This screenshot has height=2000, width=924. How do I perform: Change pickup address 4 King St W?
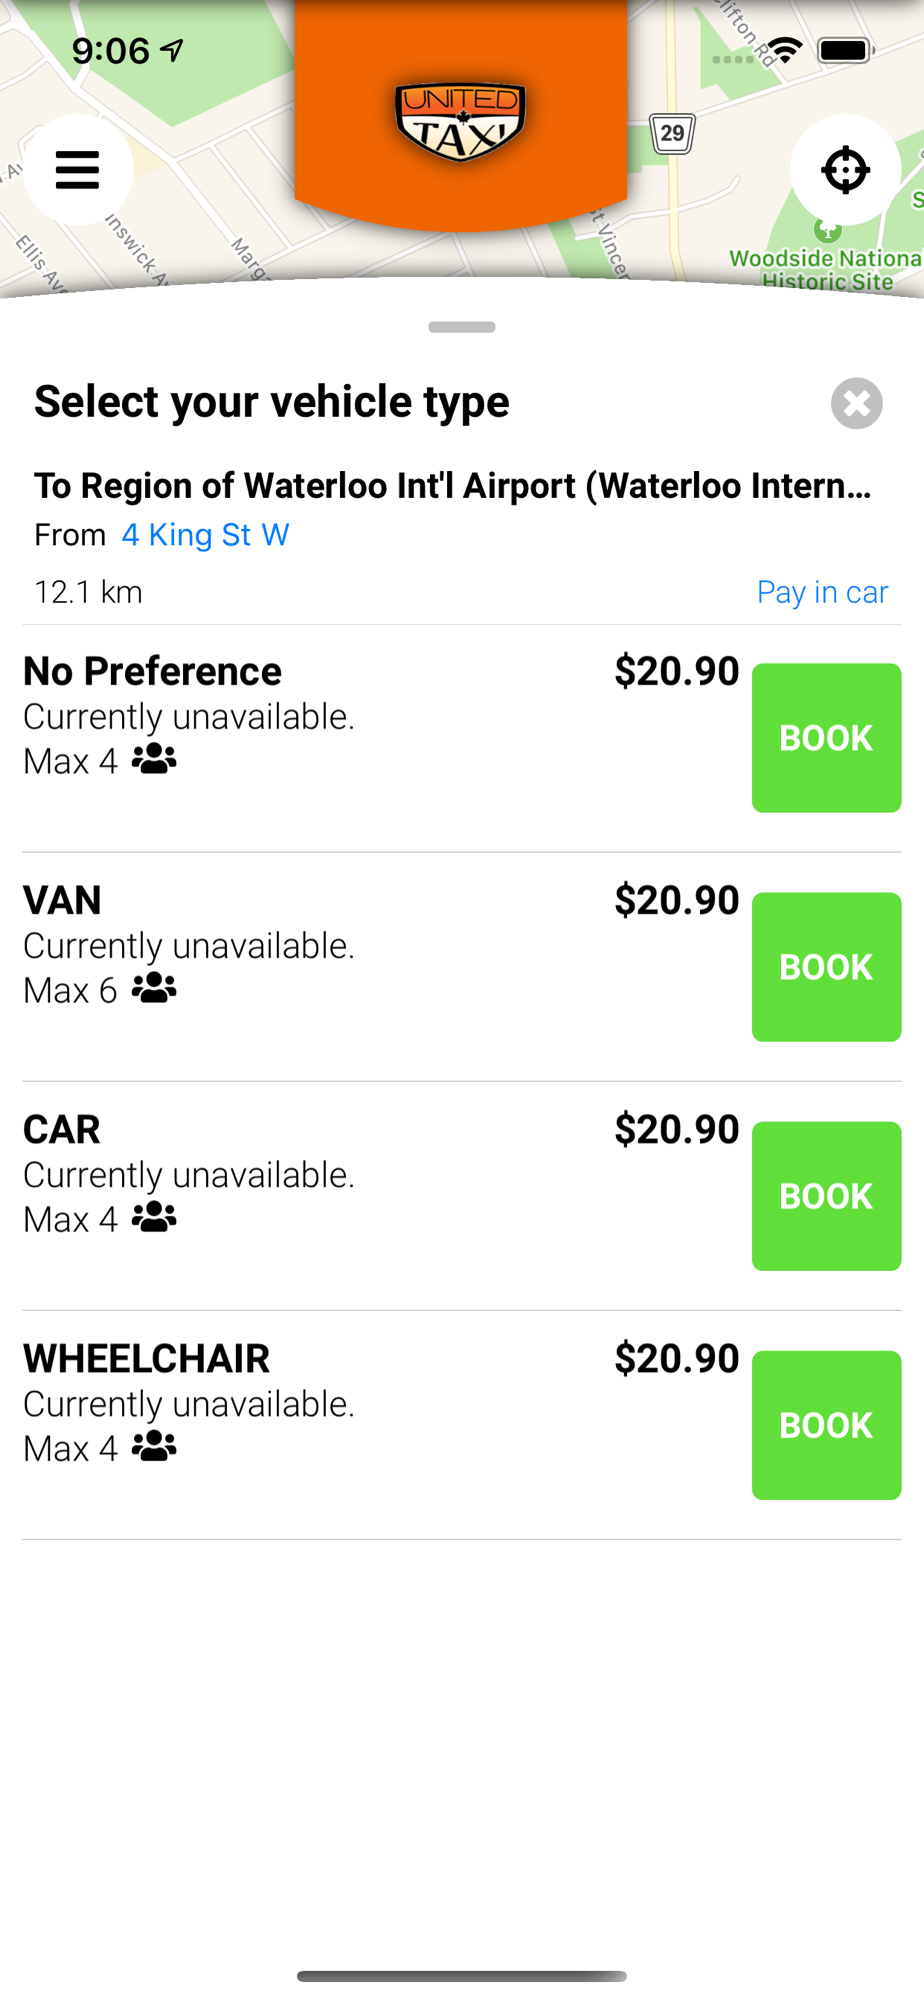tap(205, 535)
